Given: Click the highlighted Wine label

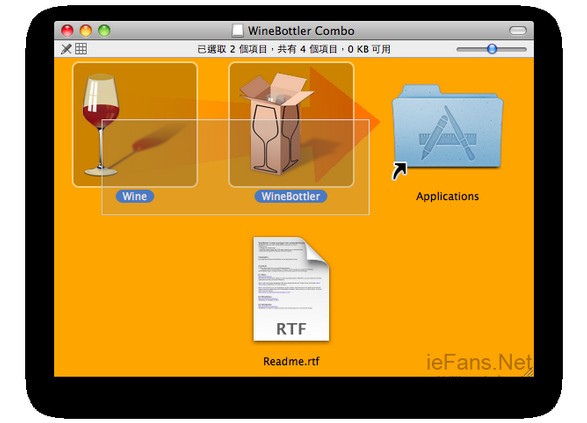Looking at the screenshot, I should tap(135, 196).
